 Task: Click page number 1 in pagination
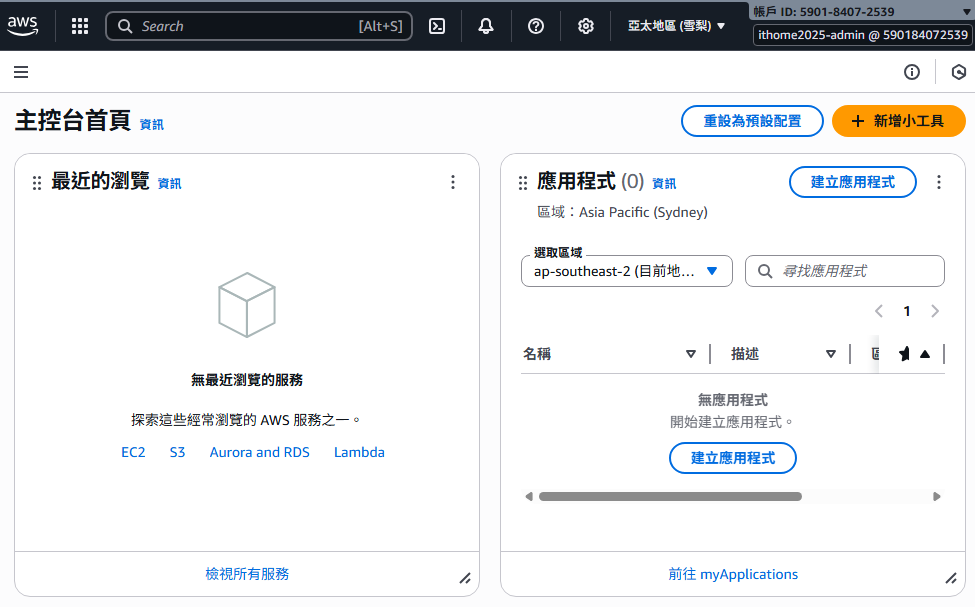(x=907, y=311)
